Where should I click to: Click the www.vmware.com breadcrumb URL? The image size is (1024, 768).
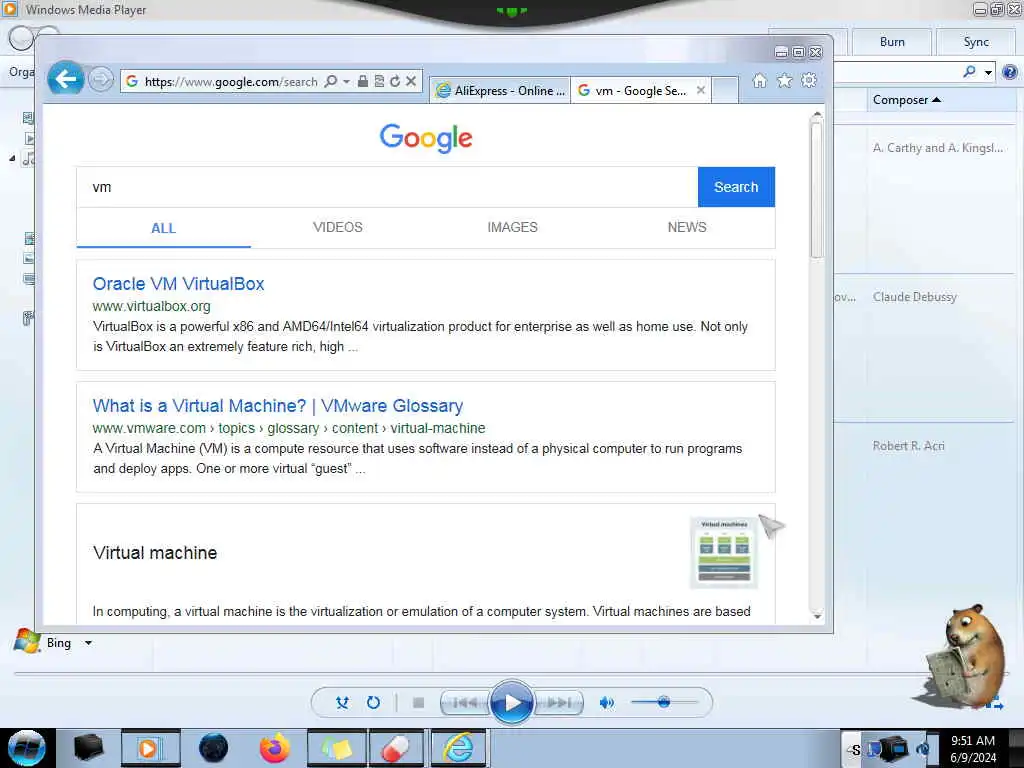[x=289, y=428]
